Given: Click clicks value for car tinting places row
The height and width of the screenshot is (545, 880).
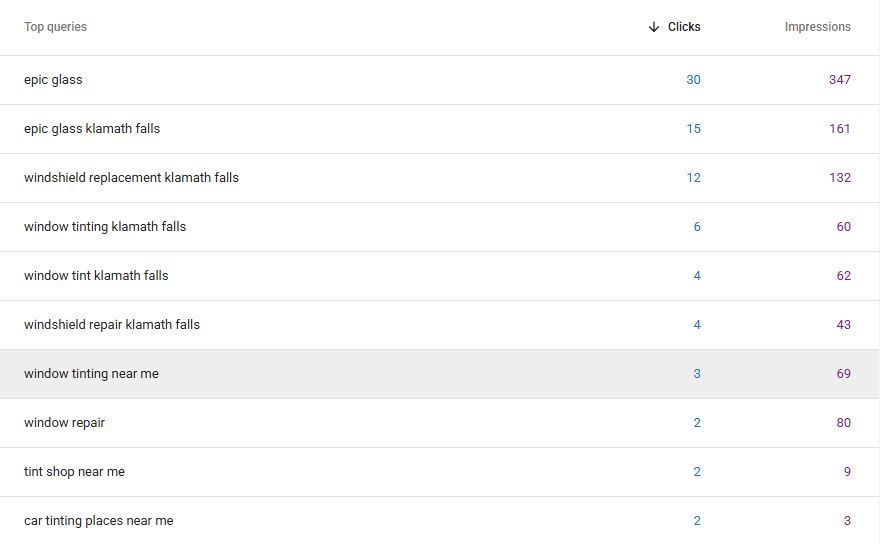Looking at the screenshot, I should click(697, 521).
